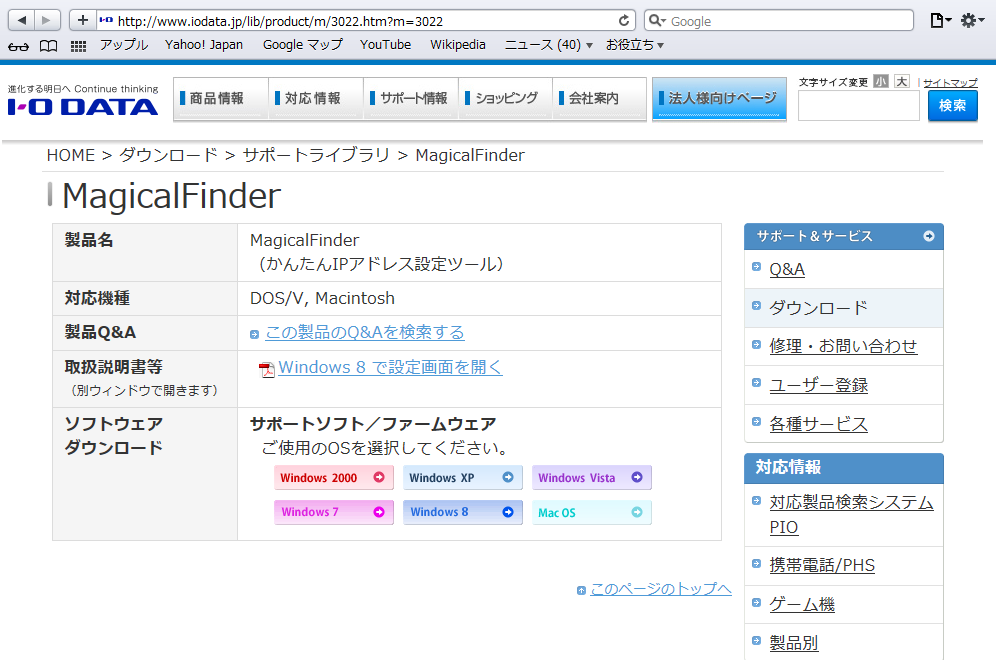Focus the browser URL address field

coord(365,21)
